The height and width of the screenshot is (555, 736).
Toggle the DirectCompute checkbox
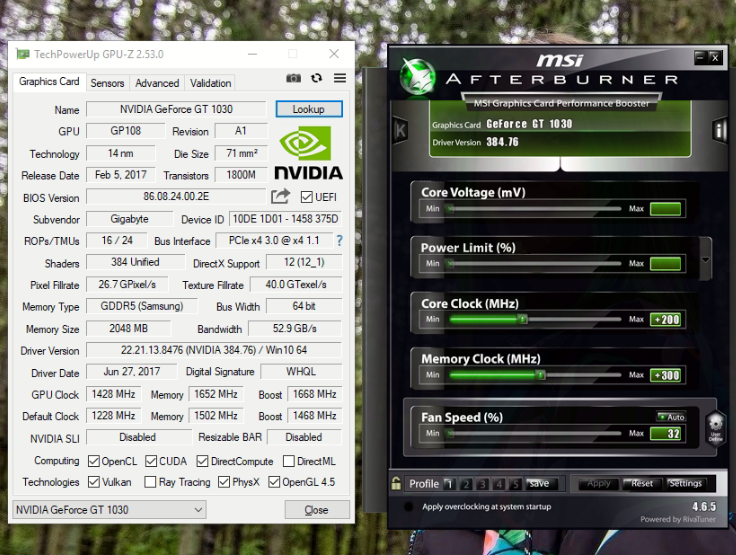[203, 461]
